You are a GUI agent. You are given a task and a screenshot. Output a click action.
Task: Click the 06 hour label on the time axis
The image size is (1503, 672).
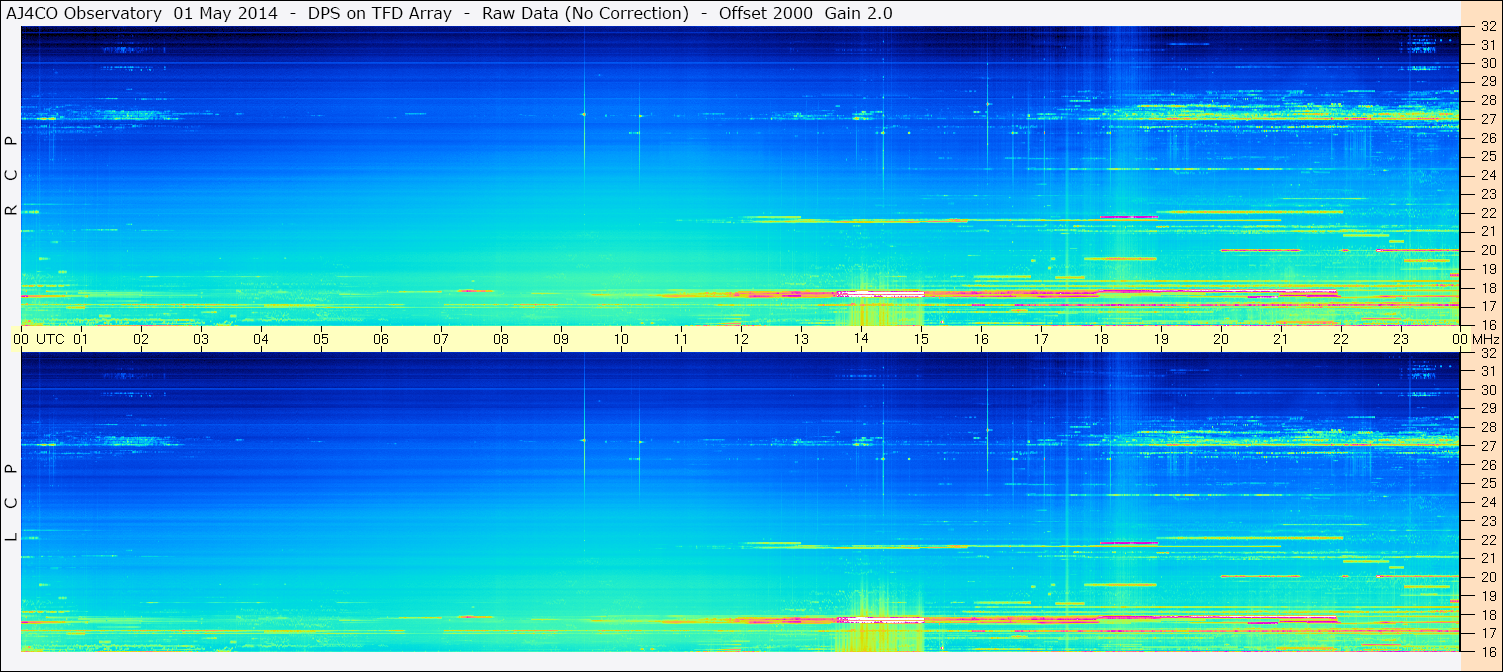click(381, 339)
